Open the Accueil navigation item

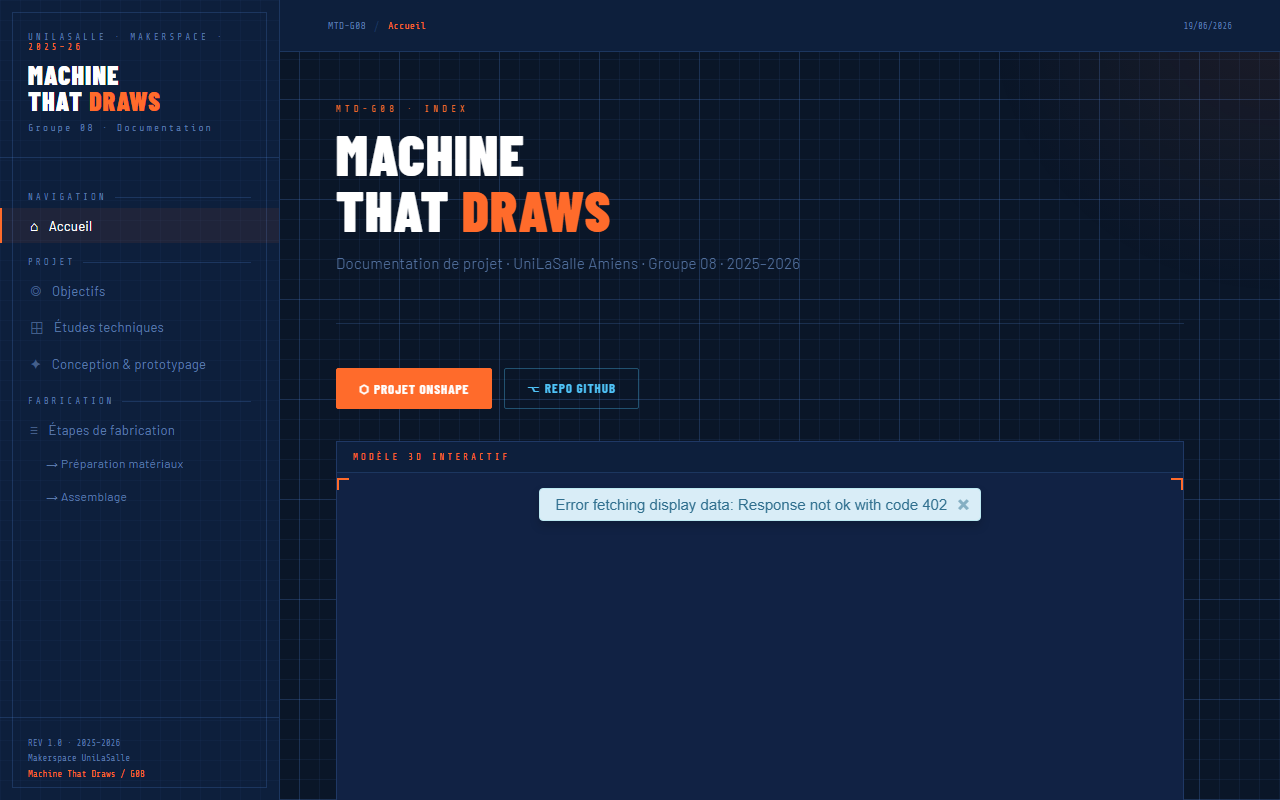pos(140,226)
